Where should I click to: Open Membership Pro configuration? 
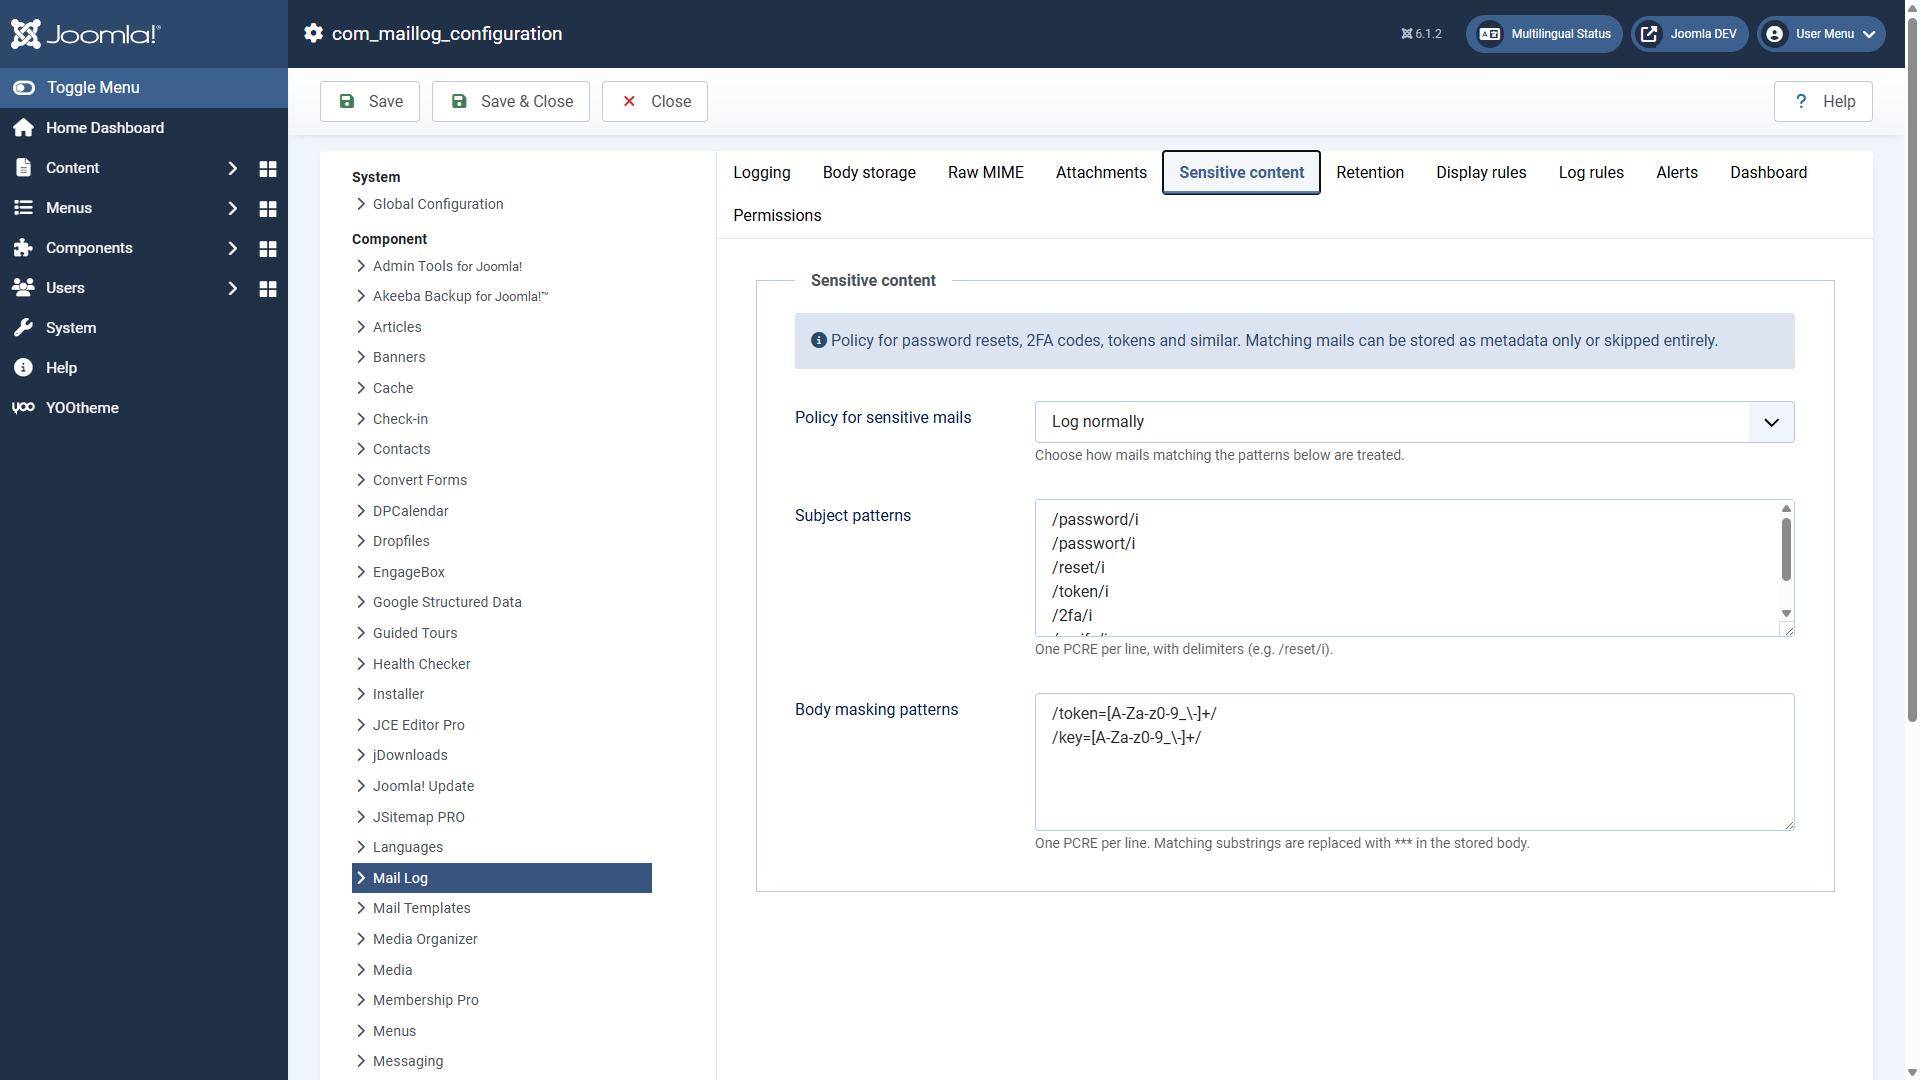[425, 1000]
